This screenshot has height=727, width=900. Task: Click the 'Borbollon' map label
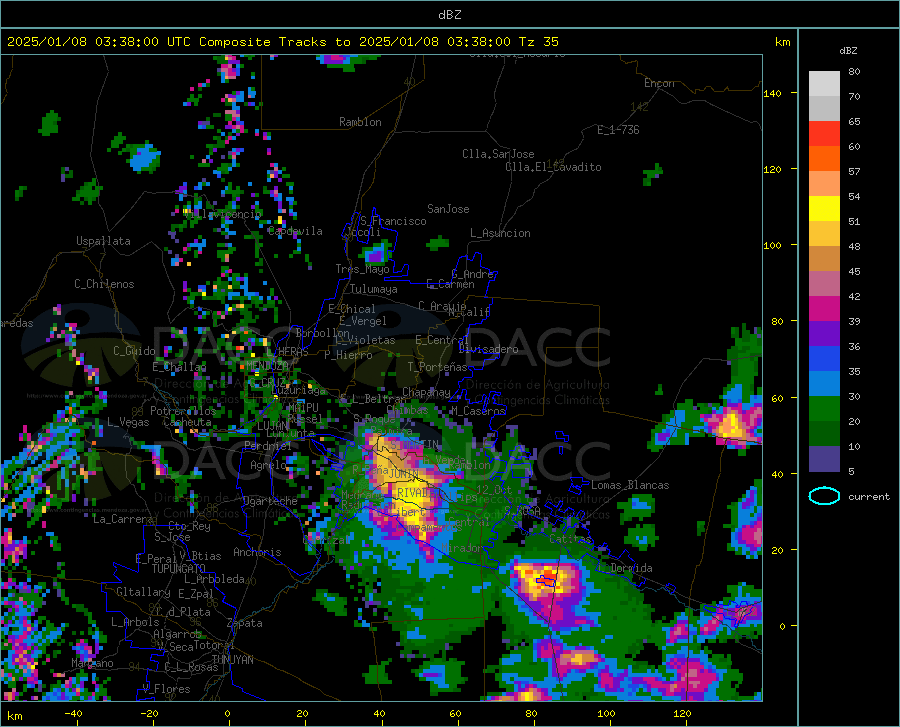tap(323, 333)
